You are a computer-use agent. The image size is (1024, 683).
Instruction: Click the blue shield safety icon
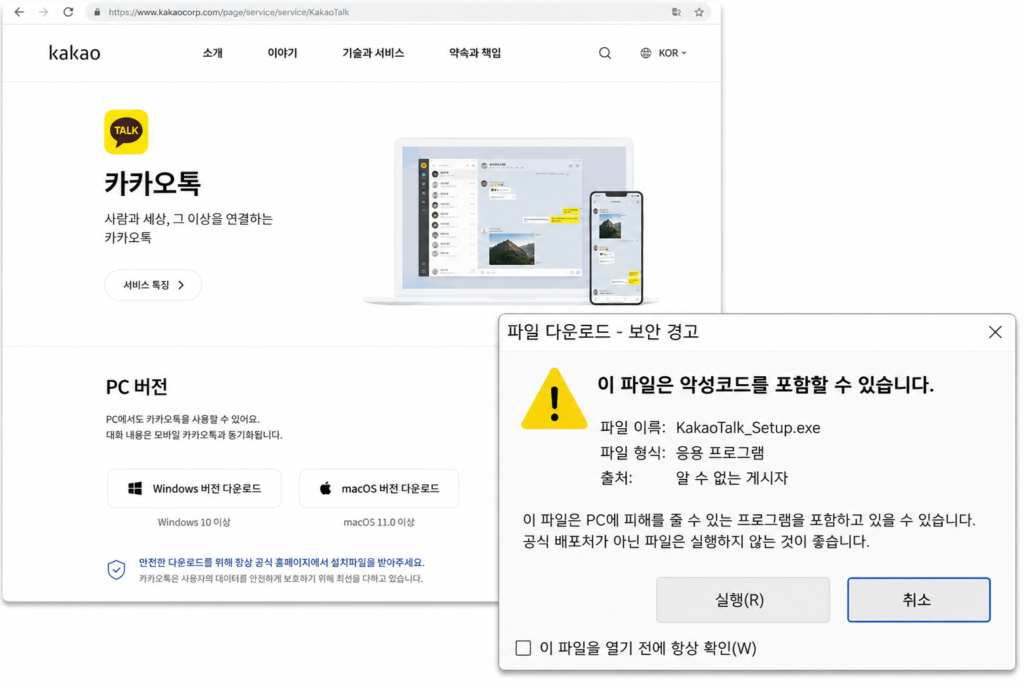click(116, 569)
